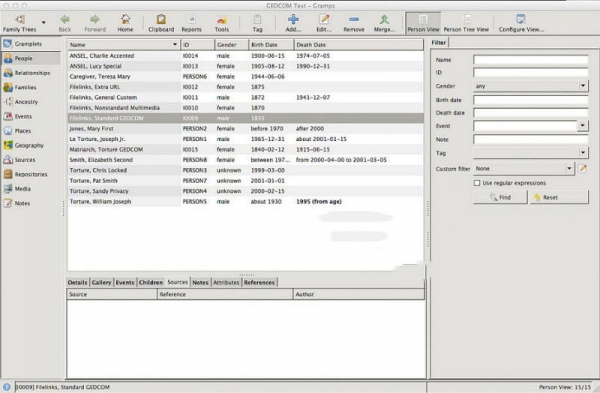Edit the custom filter with pencil icon
Image resolution: width=600 pixels, height=393 pixels.
tap(582, 168)
